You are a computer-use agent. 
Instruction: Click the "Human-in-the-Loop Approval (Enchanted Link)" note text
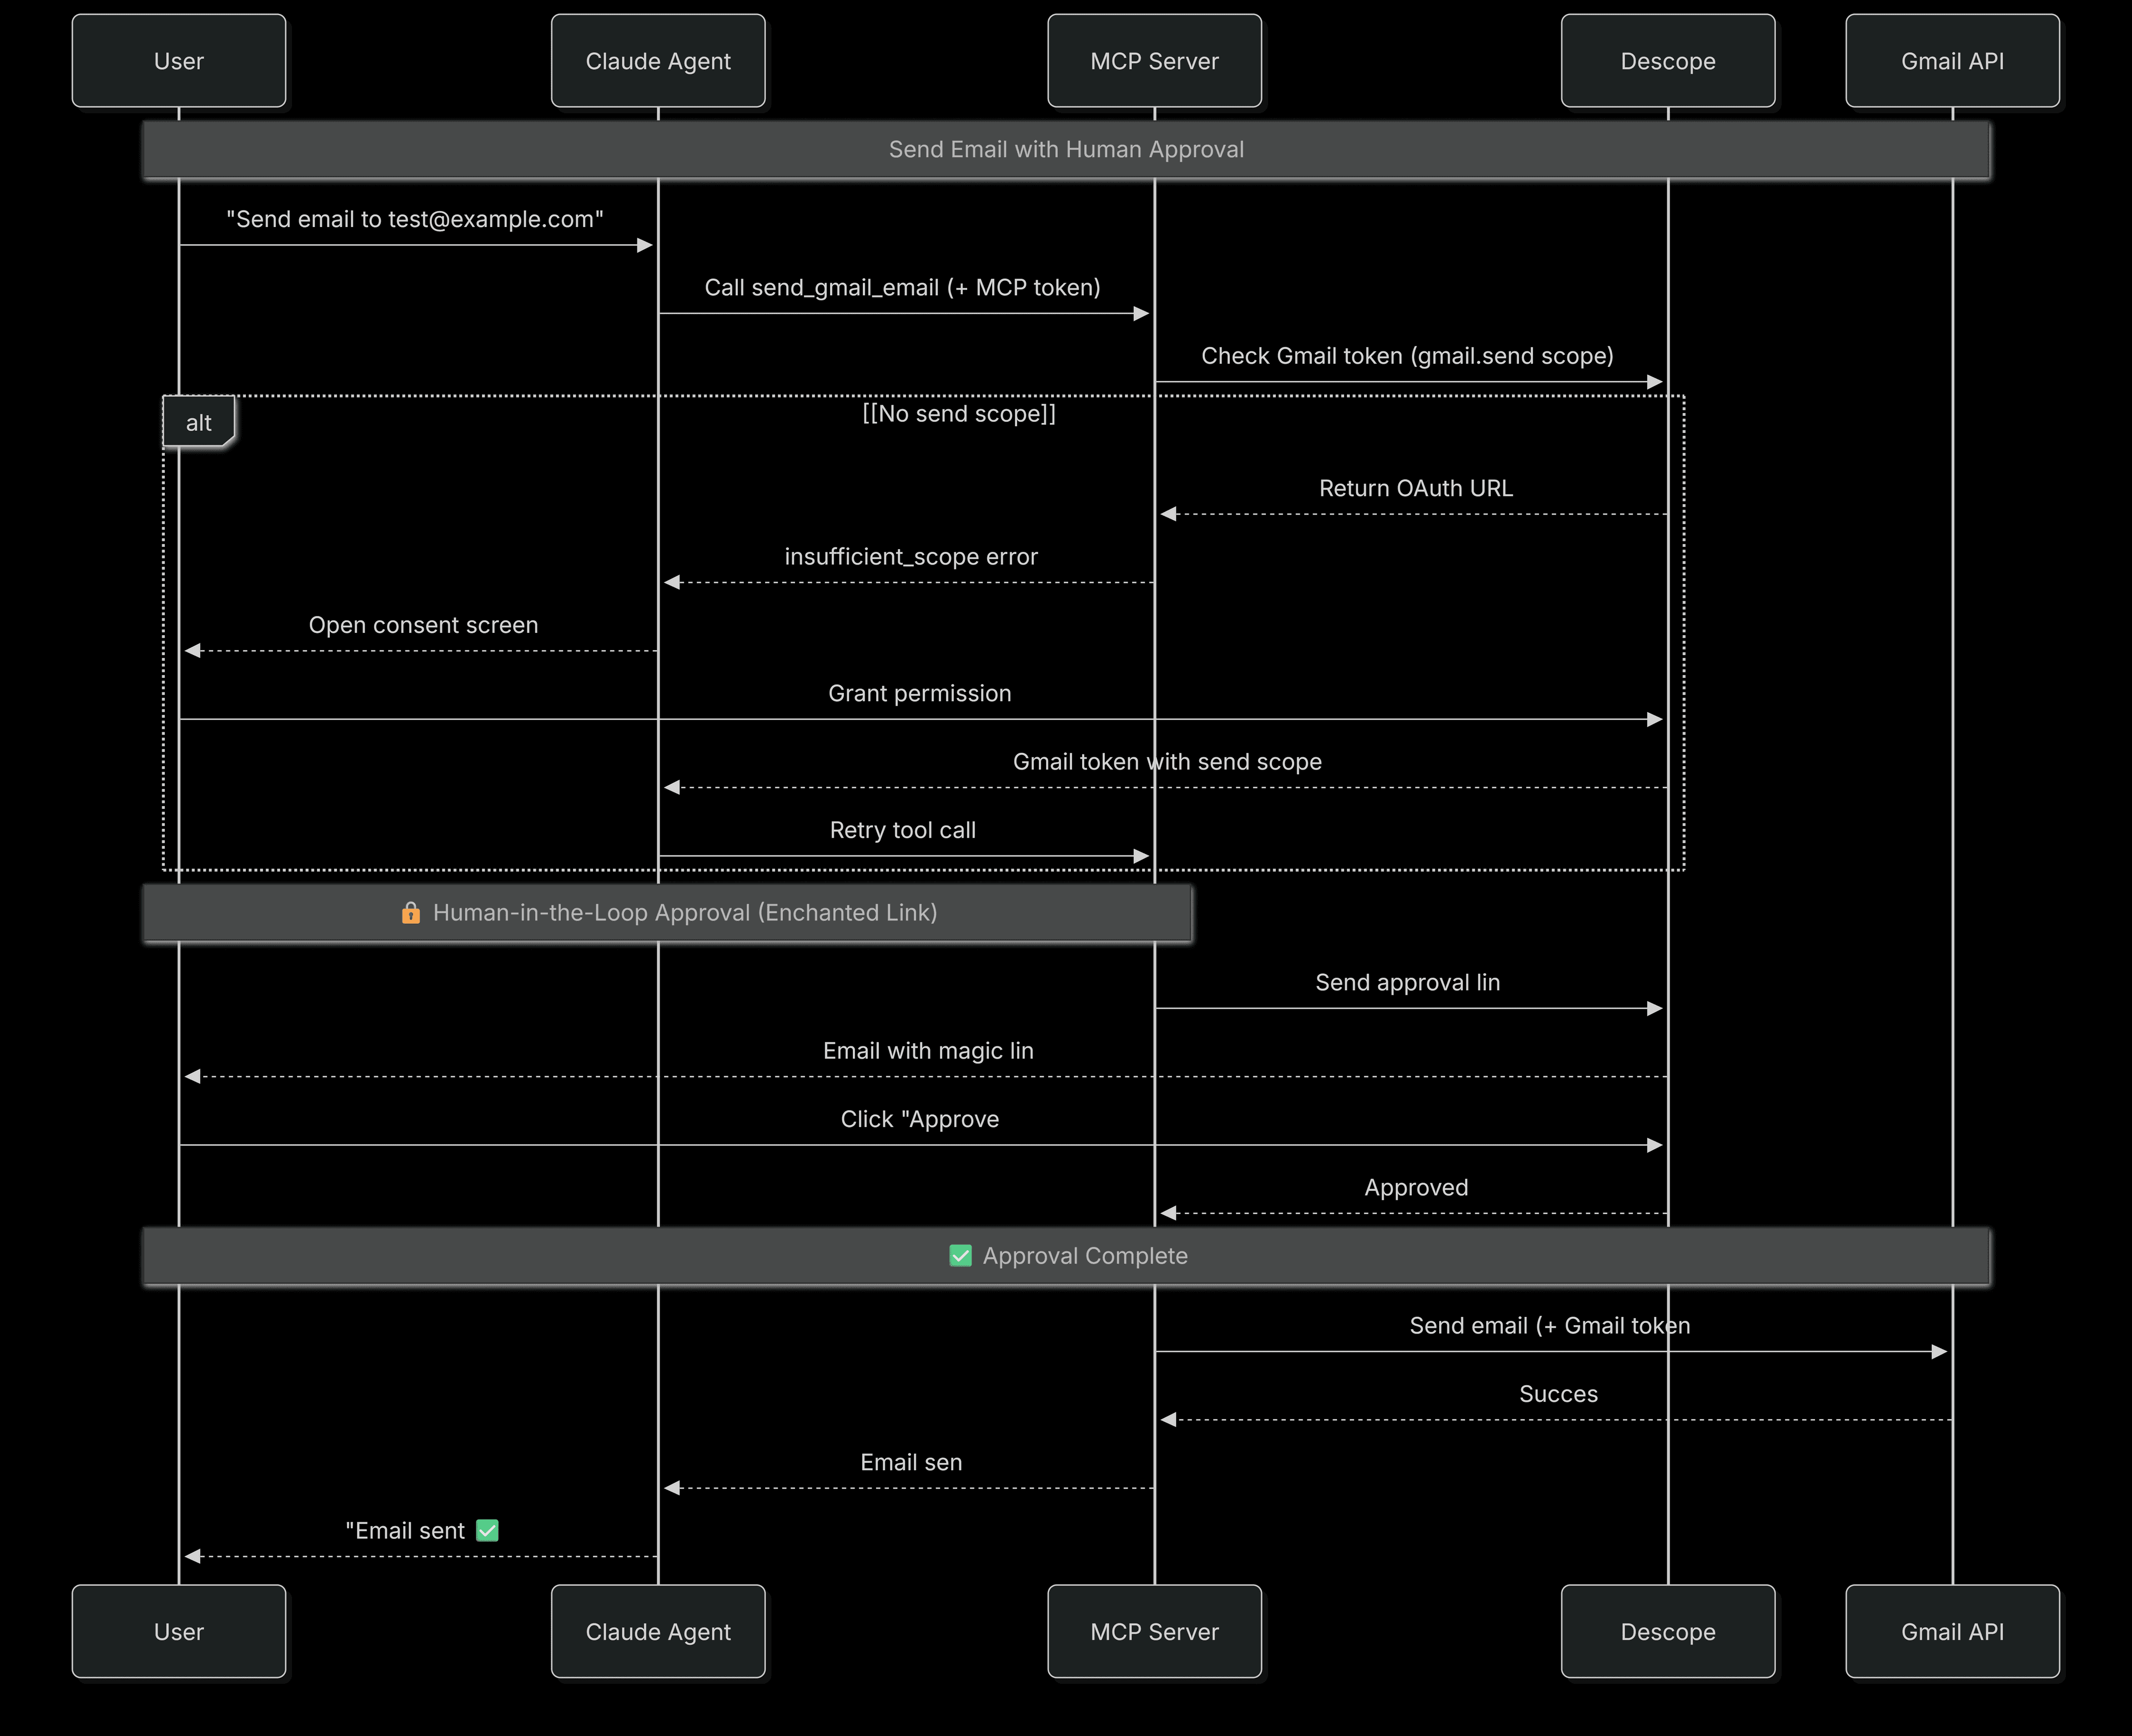click(685, 913)
